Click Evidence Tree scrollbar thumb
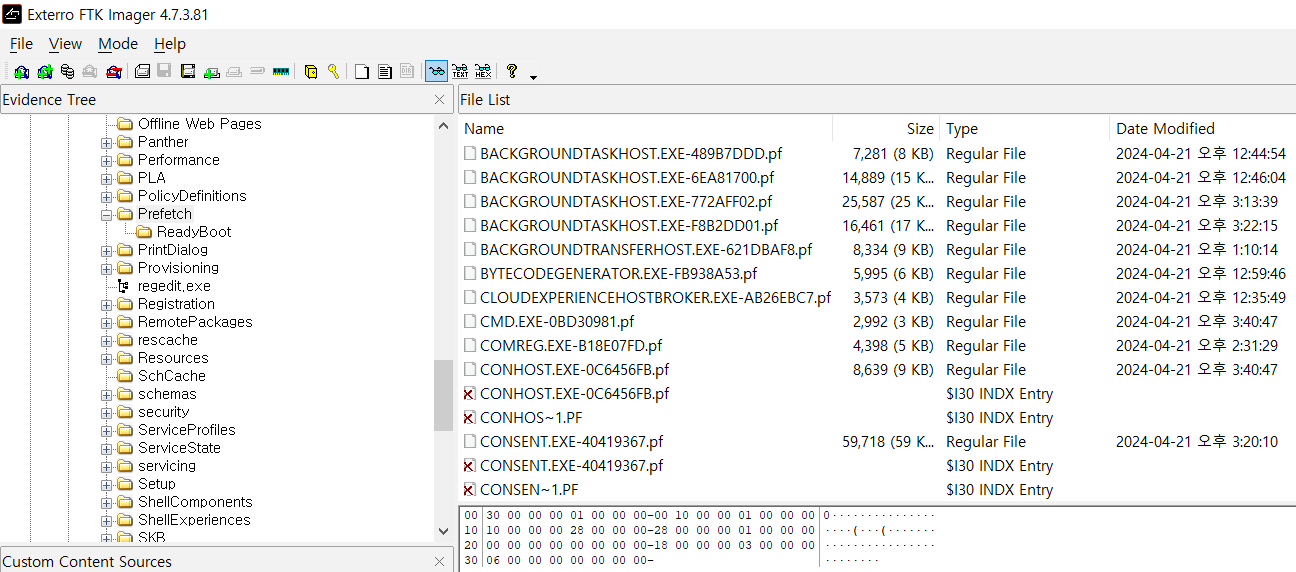 tap(443, 395)
